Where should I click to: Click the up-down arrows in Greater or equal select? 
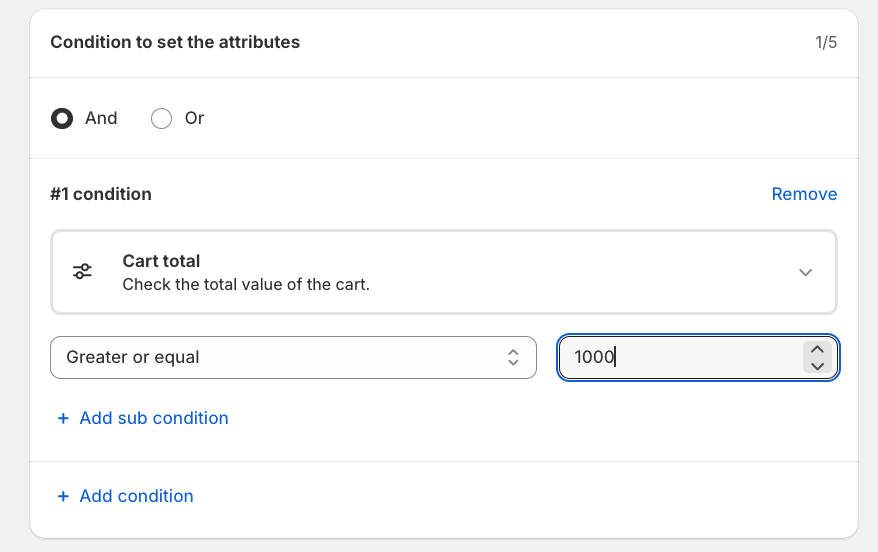[x=513, y=357]
